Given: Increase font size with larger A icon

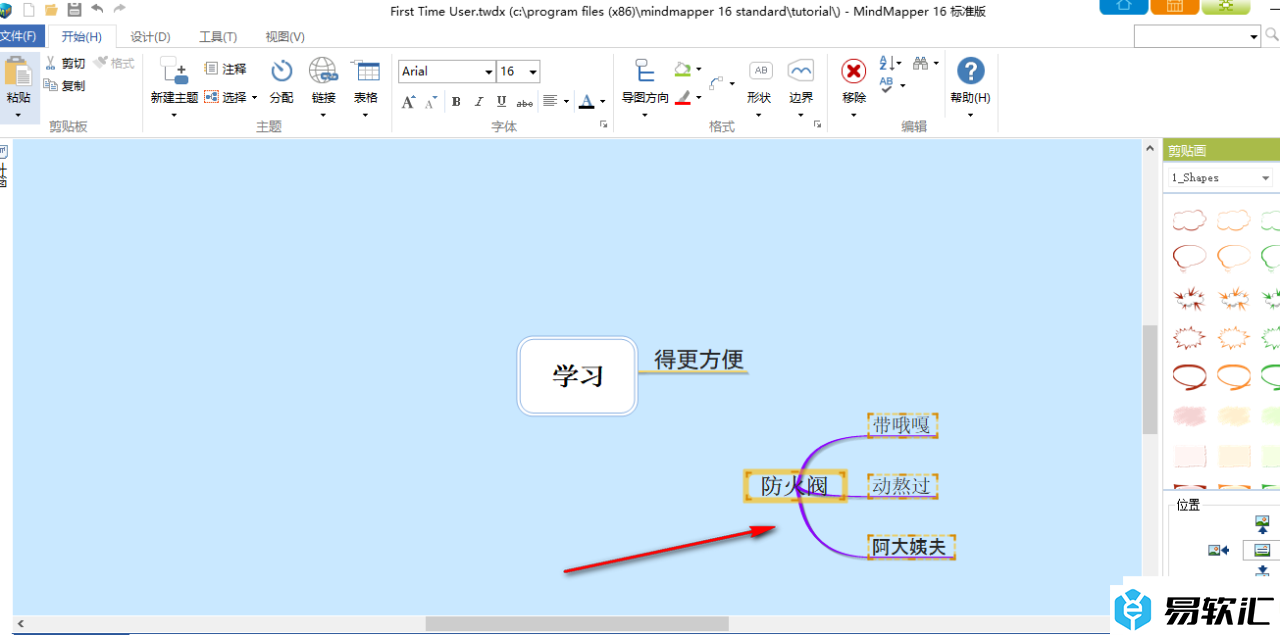Looking at the screenshot, I should coord(408,101).
